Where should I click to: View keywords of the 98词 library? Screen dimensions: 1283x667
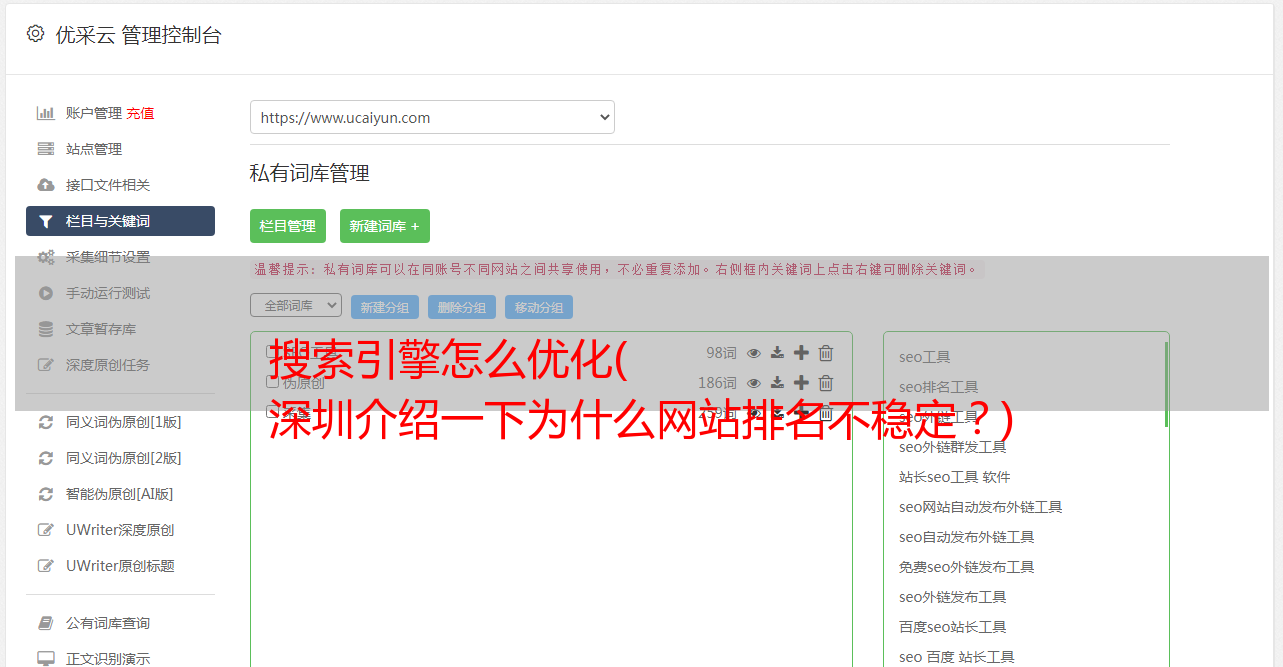754,353
